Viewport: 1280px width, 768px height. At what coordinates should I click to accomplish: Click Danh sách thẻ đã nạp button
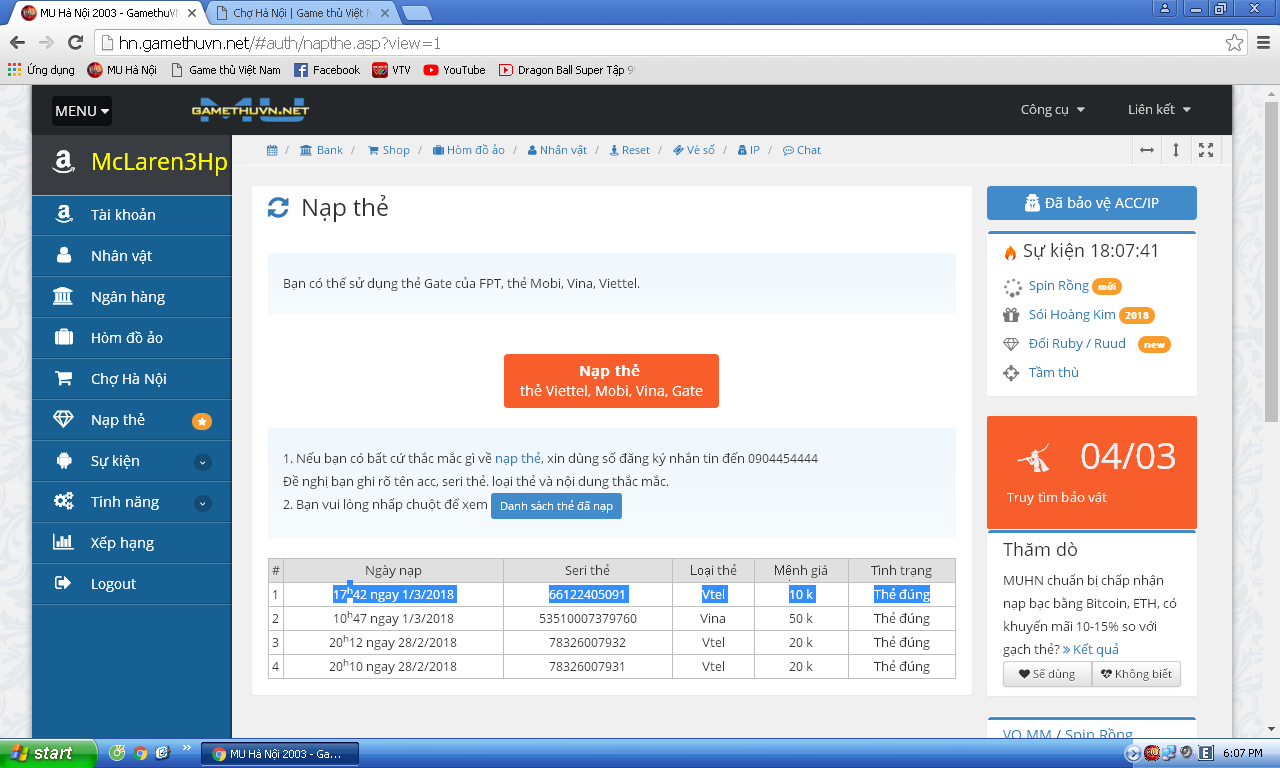coord(556,506)
